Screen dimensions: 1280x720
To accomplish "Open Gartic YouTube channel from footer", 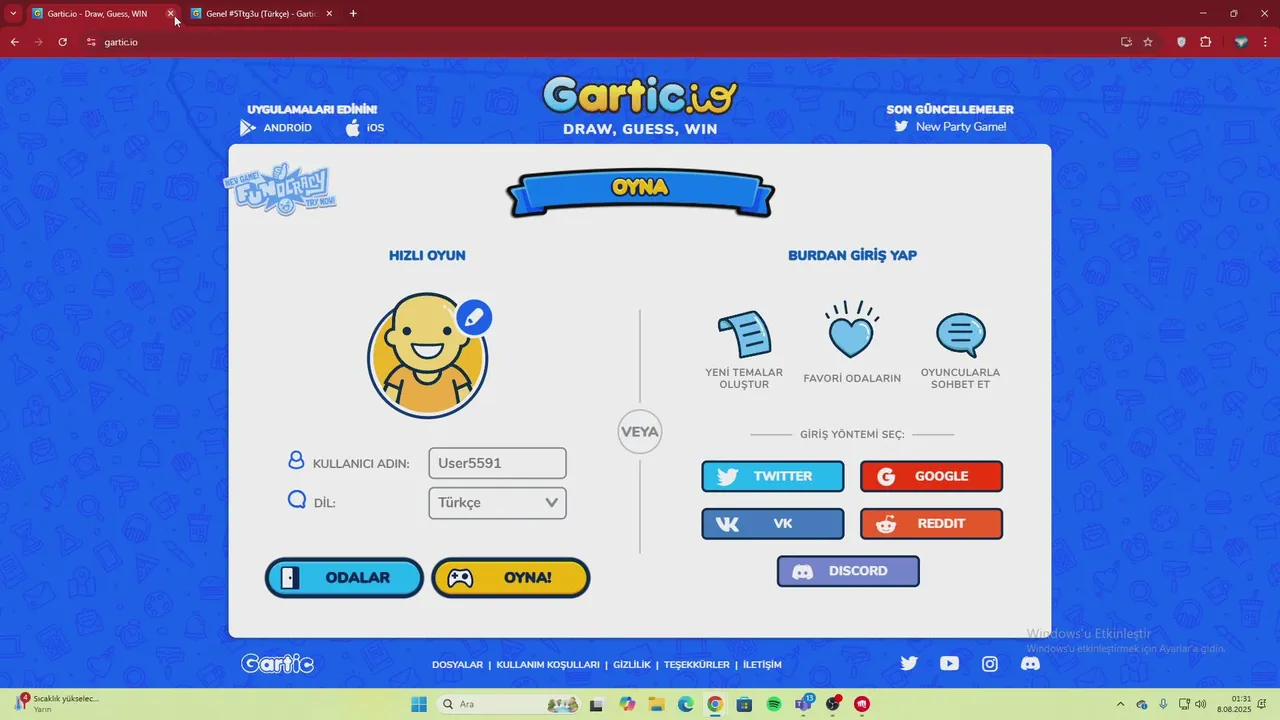I will [x=949, y=663].
